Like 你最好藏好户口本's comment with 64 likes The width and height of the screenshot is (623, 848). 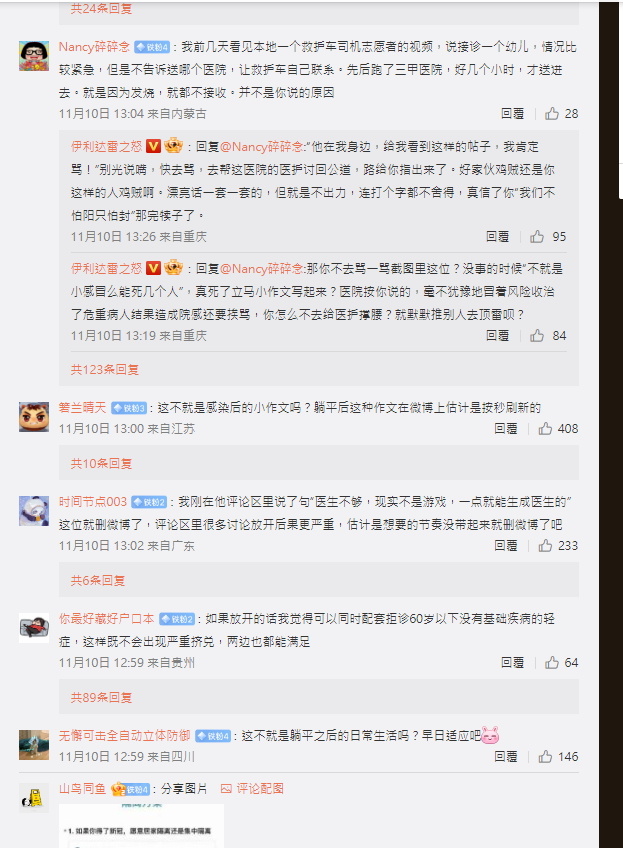[552, 662]
